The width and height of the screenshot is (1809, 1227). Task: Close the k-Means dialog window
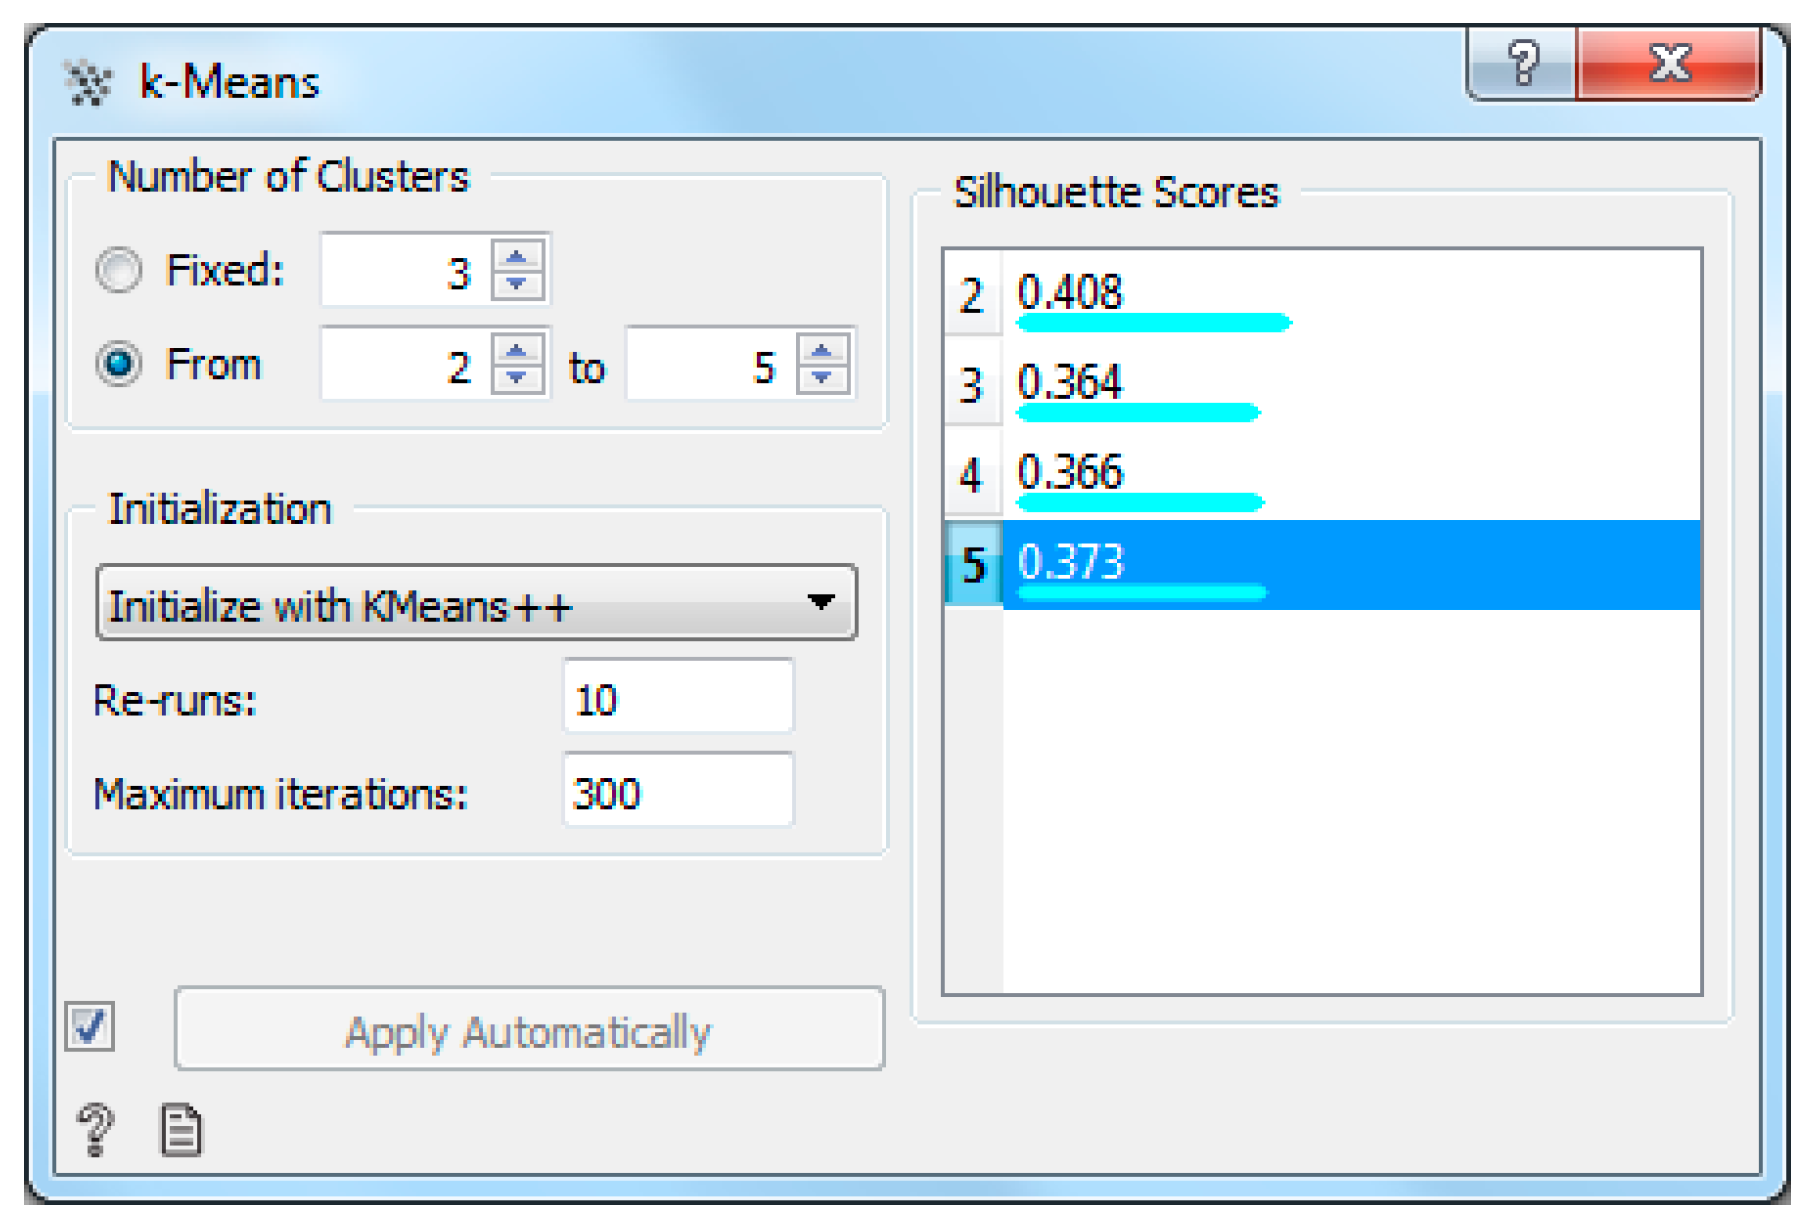[1668, 65]
